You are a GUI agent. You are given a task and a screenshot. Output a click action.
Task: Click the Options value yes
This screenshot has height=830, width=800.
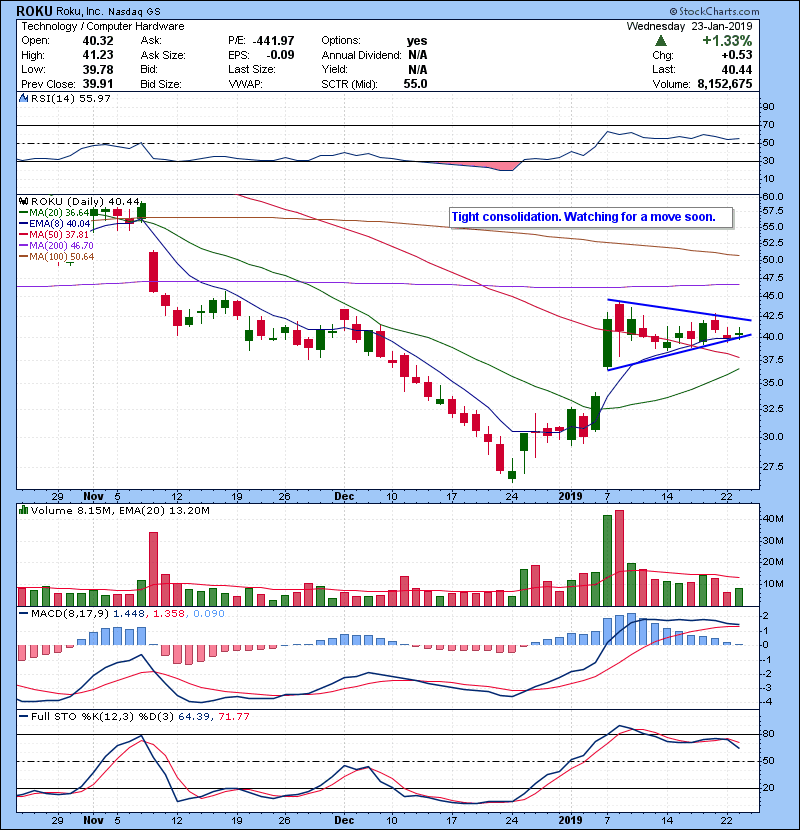click(x=417, y=41)
